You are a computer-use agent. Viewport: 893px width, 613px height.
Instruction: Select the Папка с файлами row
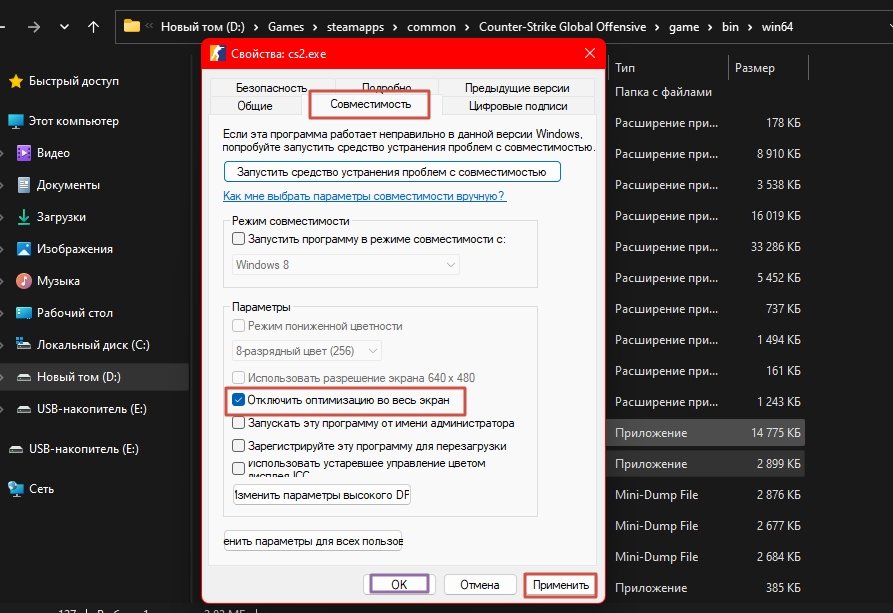(x=706, y=92)
